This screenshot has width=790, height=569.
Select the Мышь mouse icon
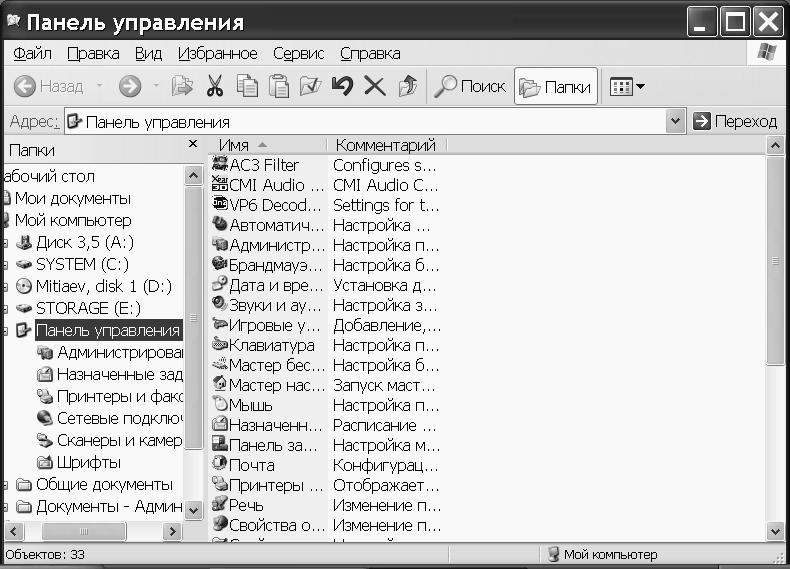[x=220, y=404]
